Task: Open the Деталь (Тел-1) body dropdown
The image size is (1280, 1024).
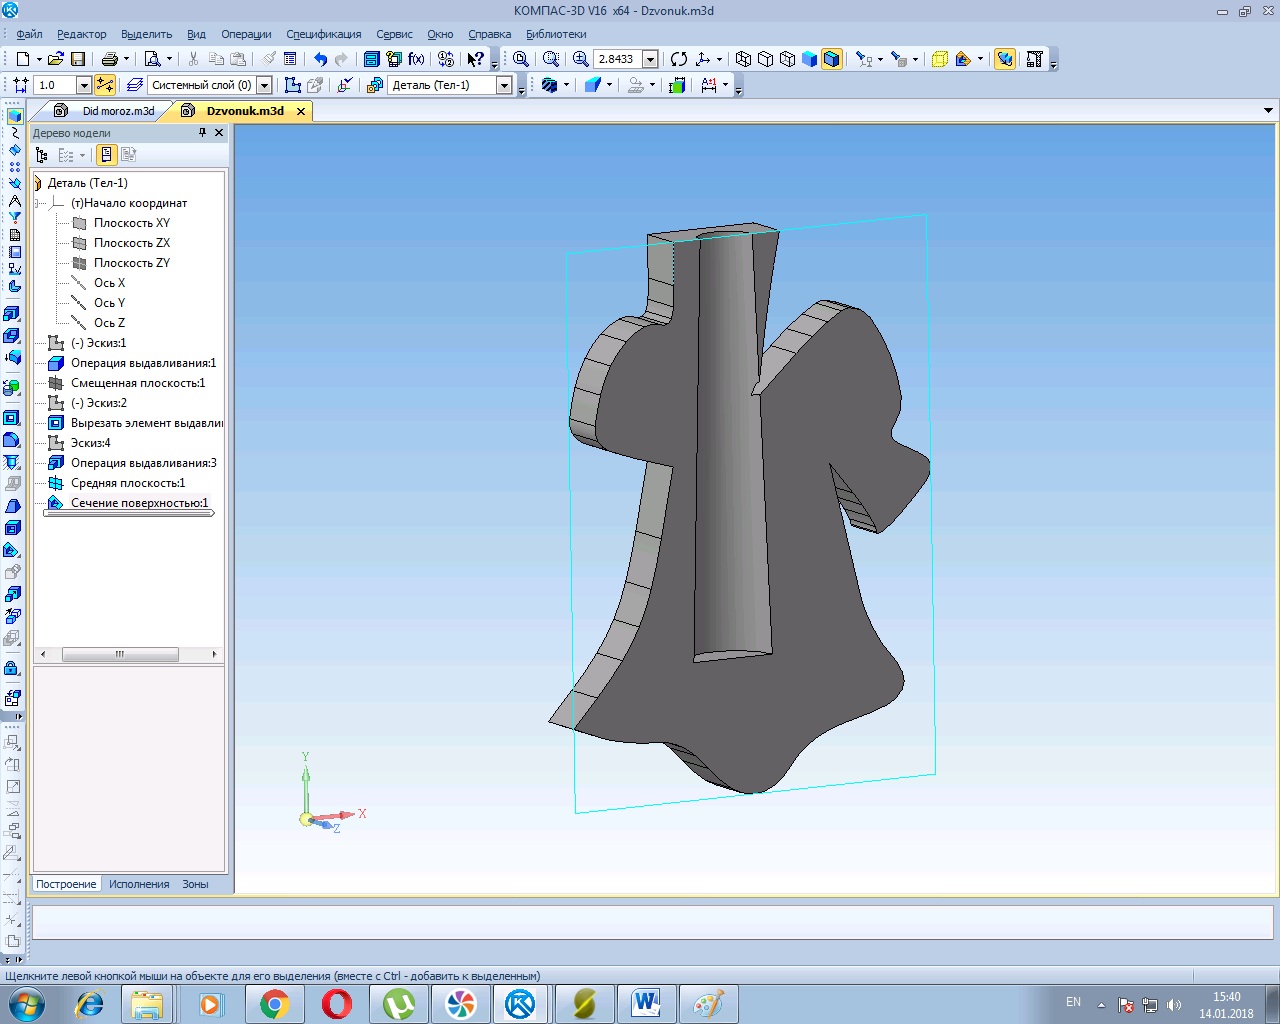Action: (x=505, y=85)
